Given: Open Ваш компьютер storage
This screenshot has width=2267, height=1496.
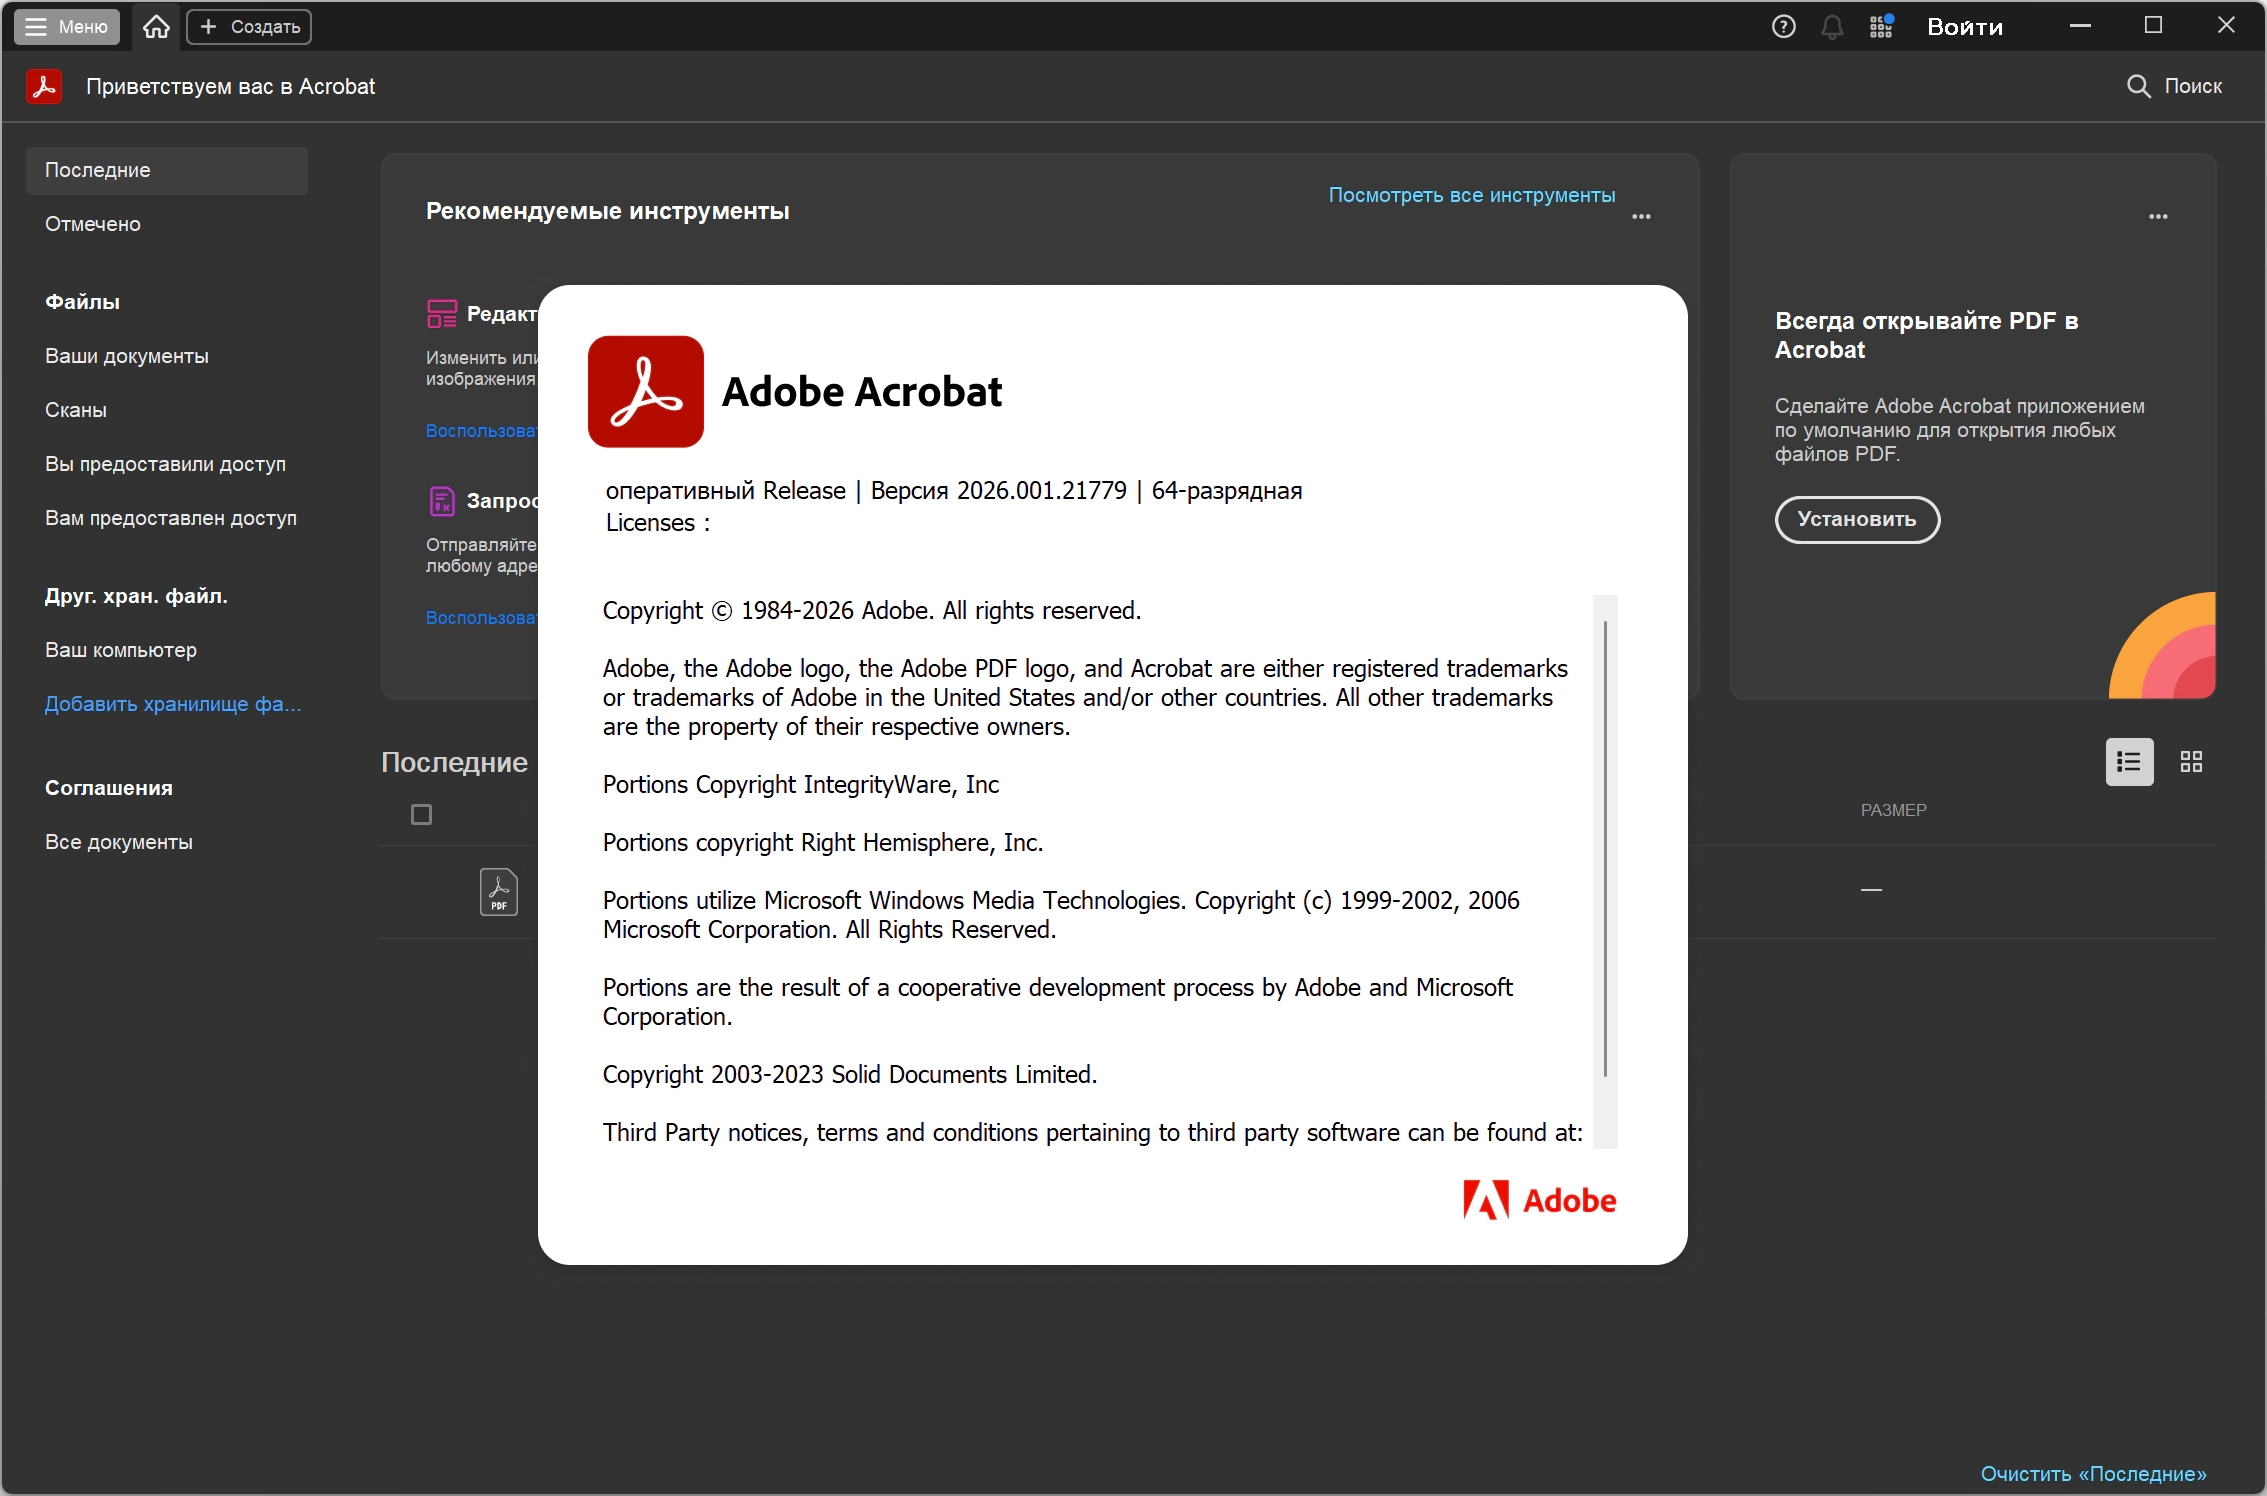Looking at the screenshot, I should pos(121,650).
